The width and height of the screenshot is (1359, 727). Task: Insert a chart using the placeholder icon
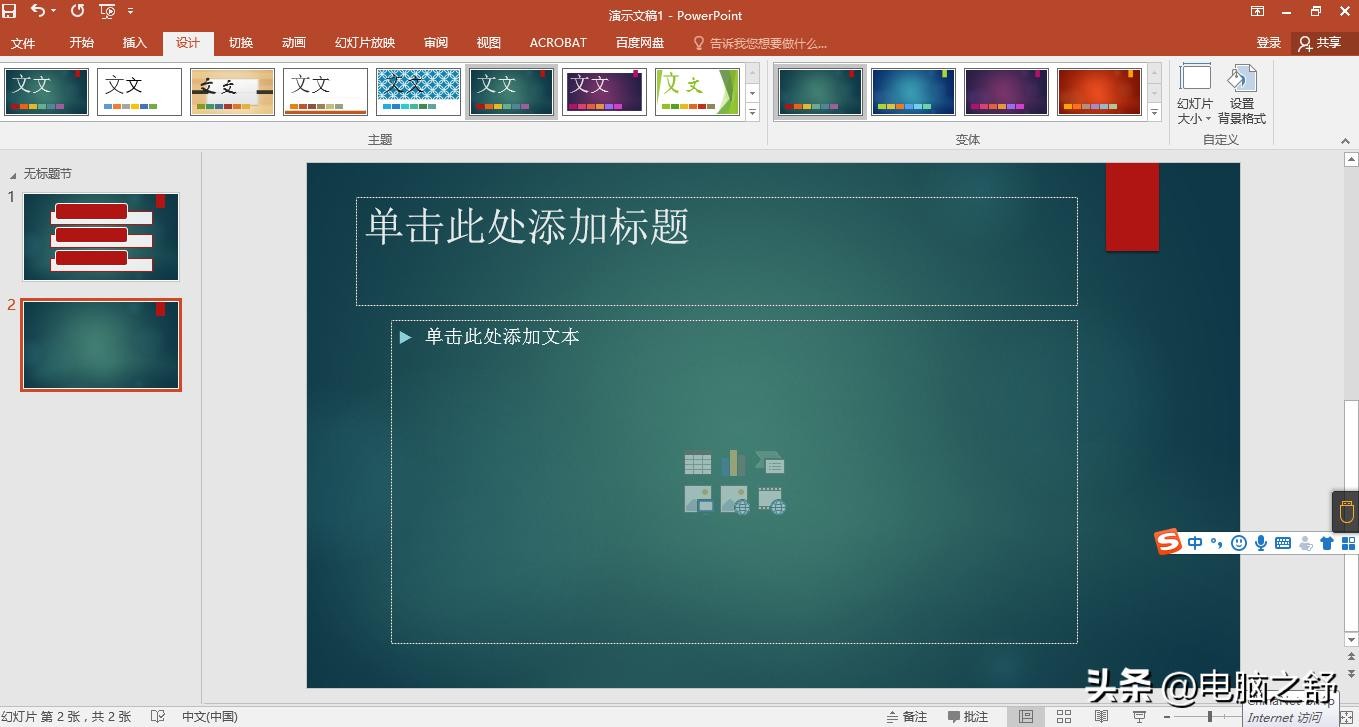coord(733,463)
